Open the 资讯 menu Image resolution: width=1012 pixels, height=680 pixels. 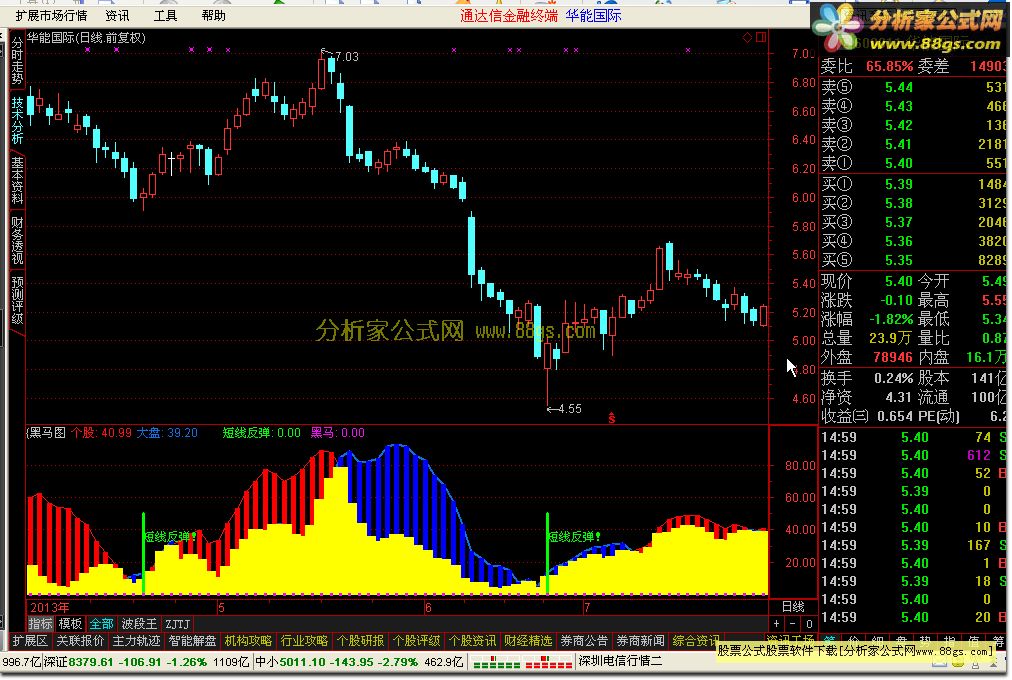pos(117,15)
